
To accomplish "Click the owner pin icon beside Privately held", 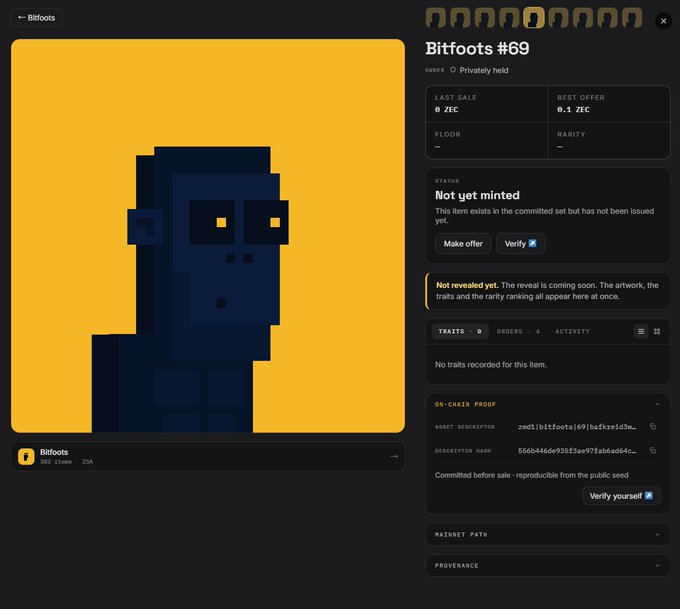I will [453, 70].
